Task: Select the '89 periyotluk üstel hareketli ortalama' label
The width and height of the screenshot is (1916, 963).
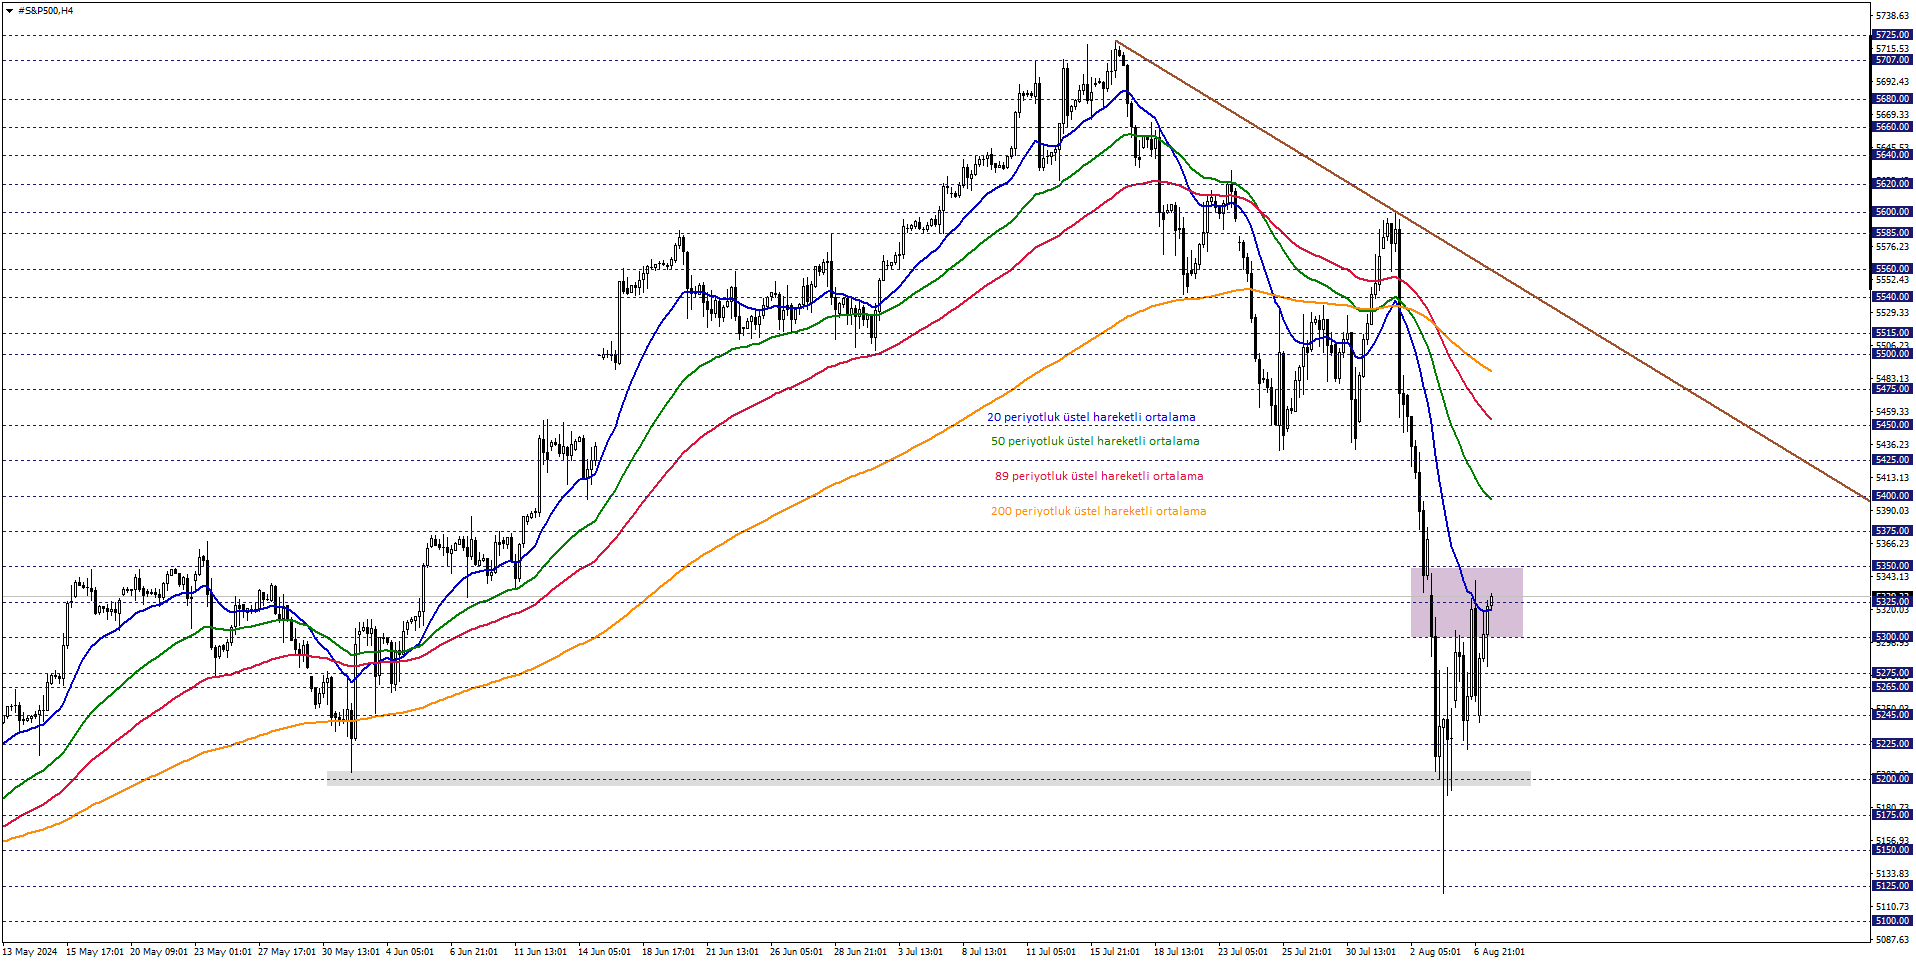Action: point(1099,476)
